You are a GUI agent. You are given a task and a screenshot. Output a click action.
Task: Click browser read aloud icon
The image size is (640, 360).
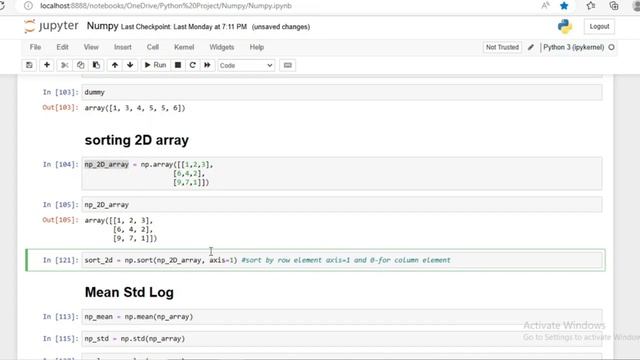click(545, 6)
